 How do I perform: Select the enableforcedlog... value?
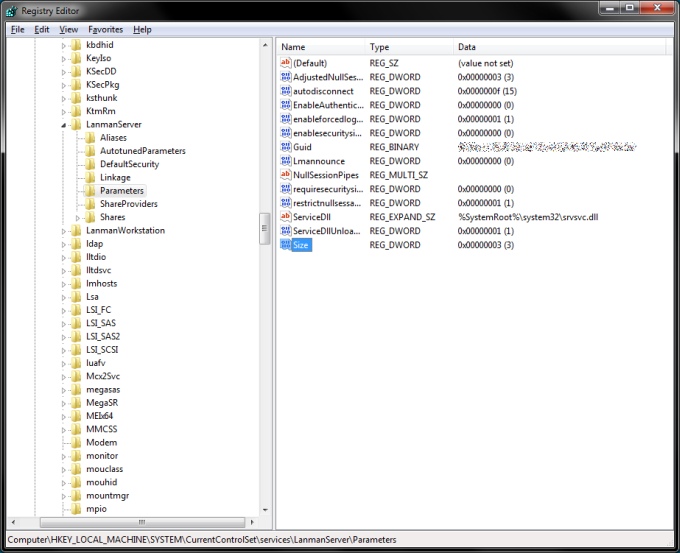[x=328, y=119]
